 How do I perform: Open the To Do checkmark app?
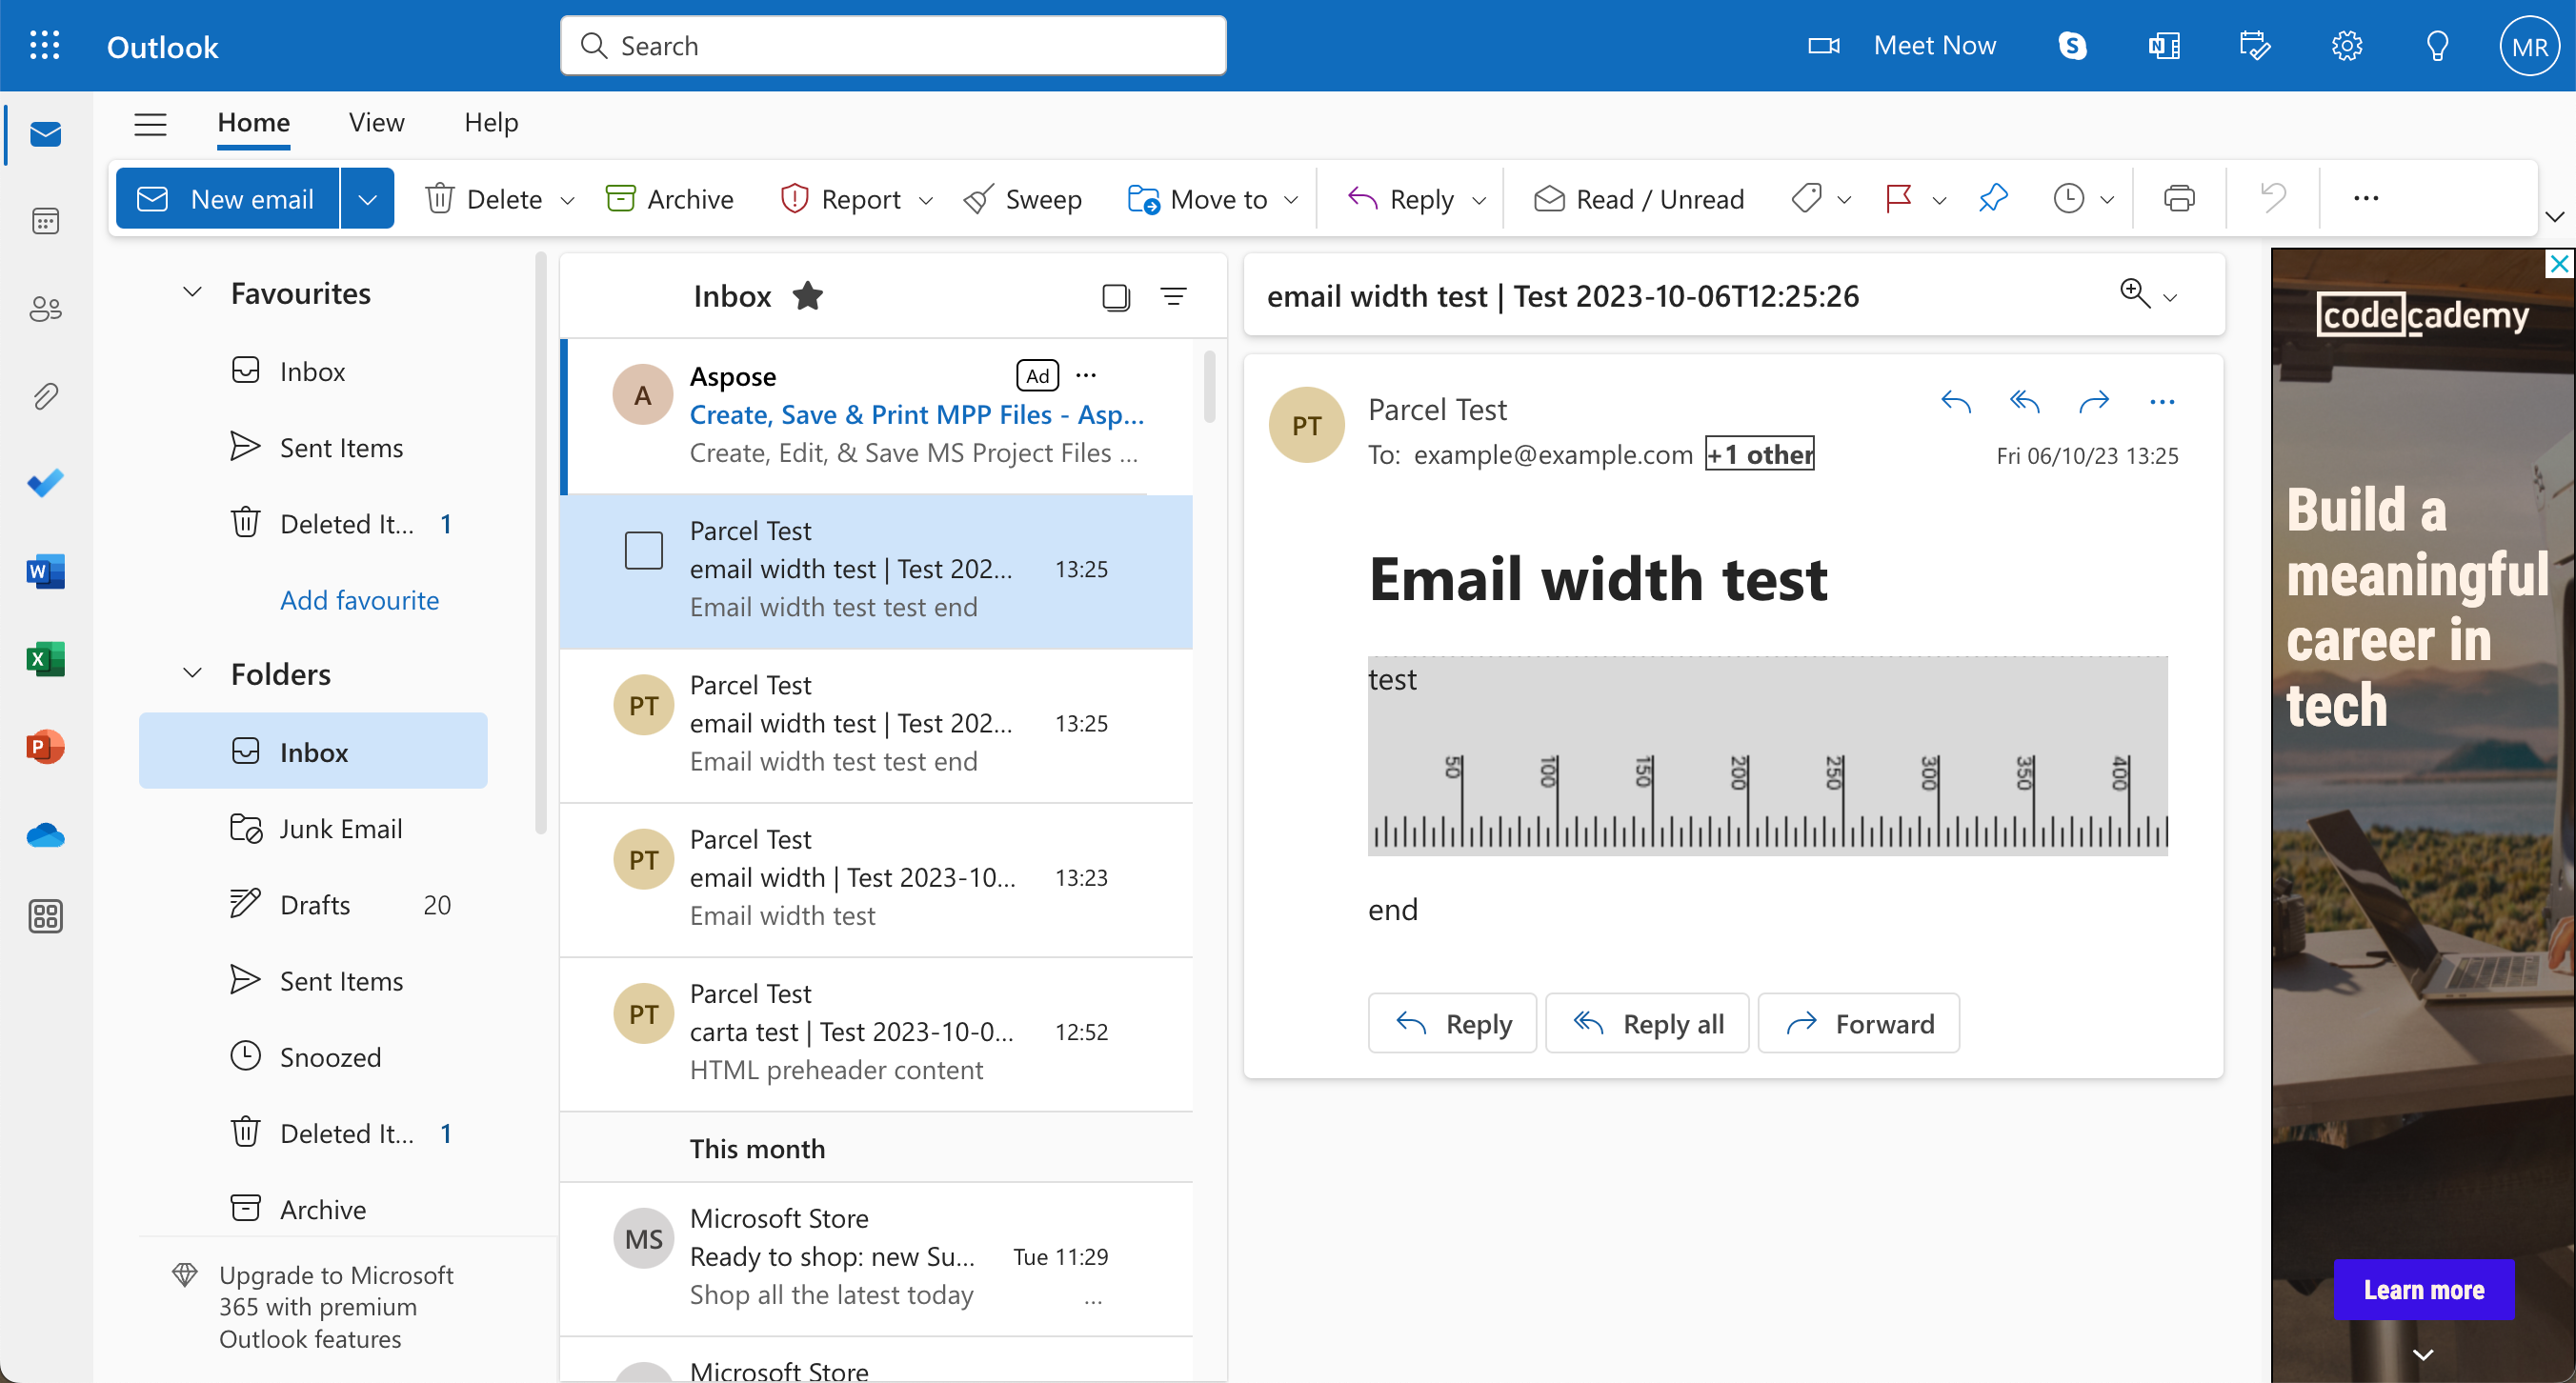[45, 483]
